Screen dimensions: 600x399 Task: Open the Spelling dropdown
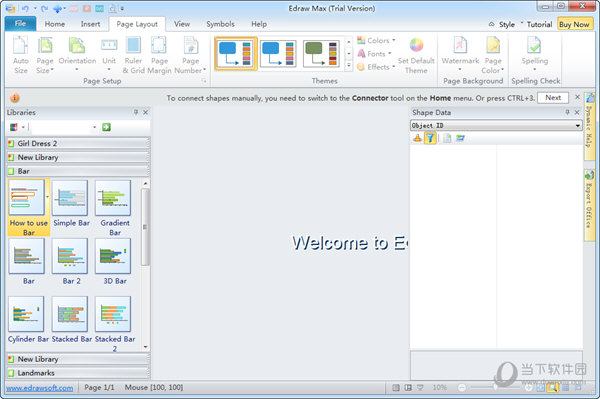click(x=535, y=55)
